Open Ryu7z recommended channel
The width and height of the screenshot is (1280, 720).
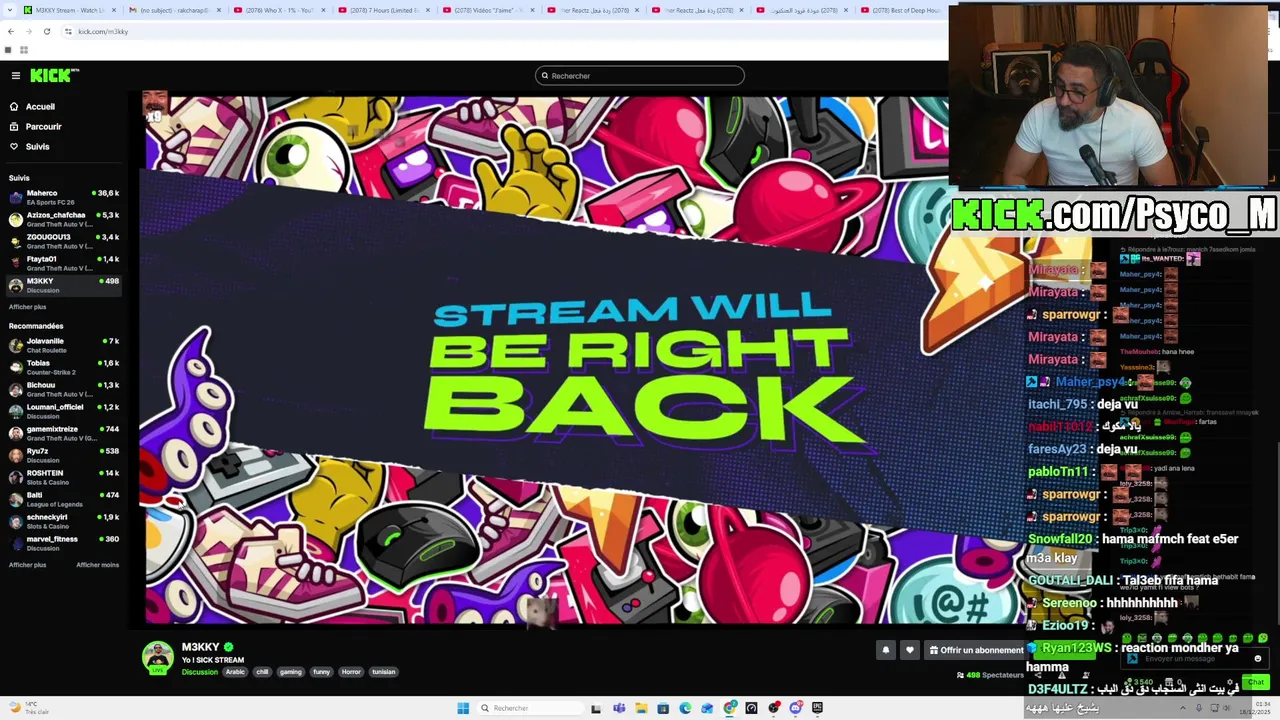[64, 455]
